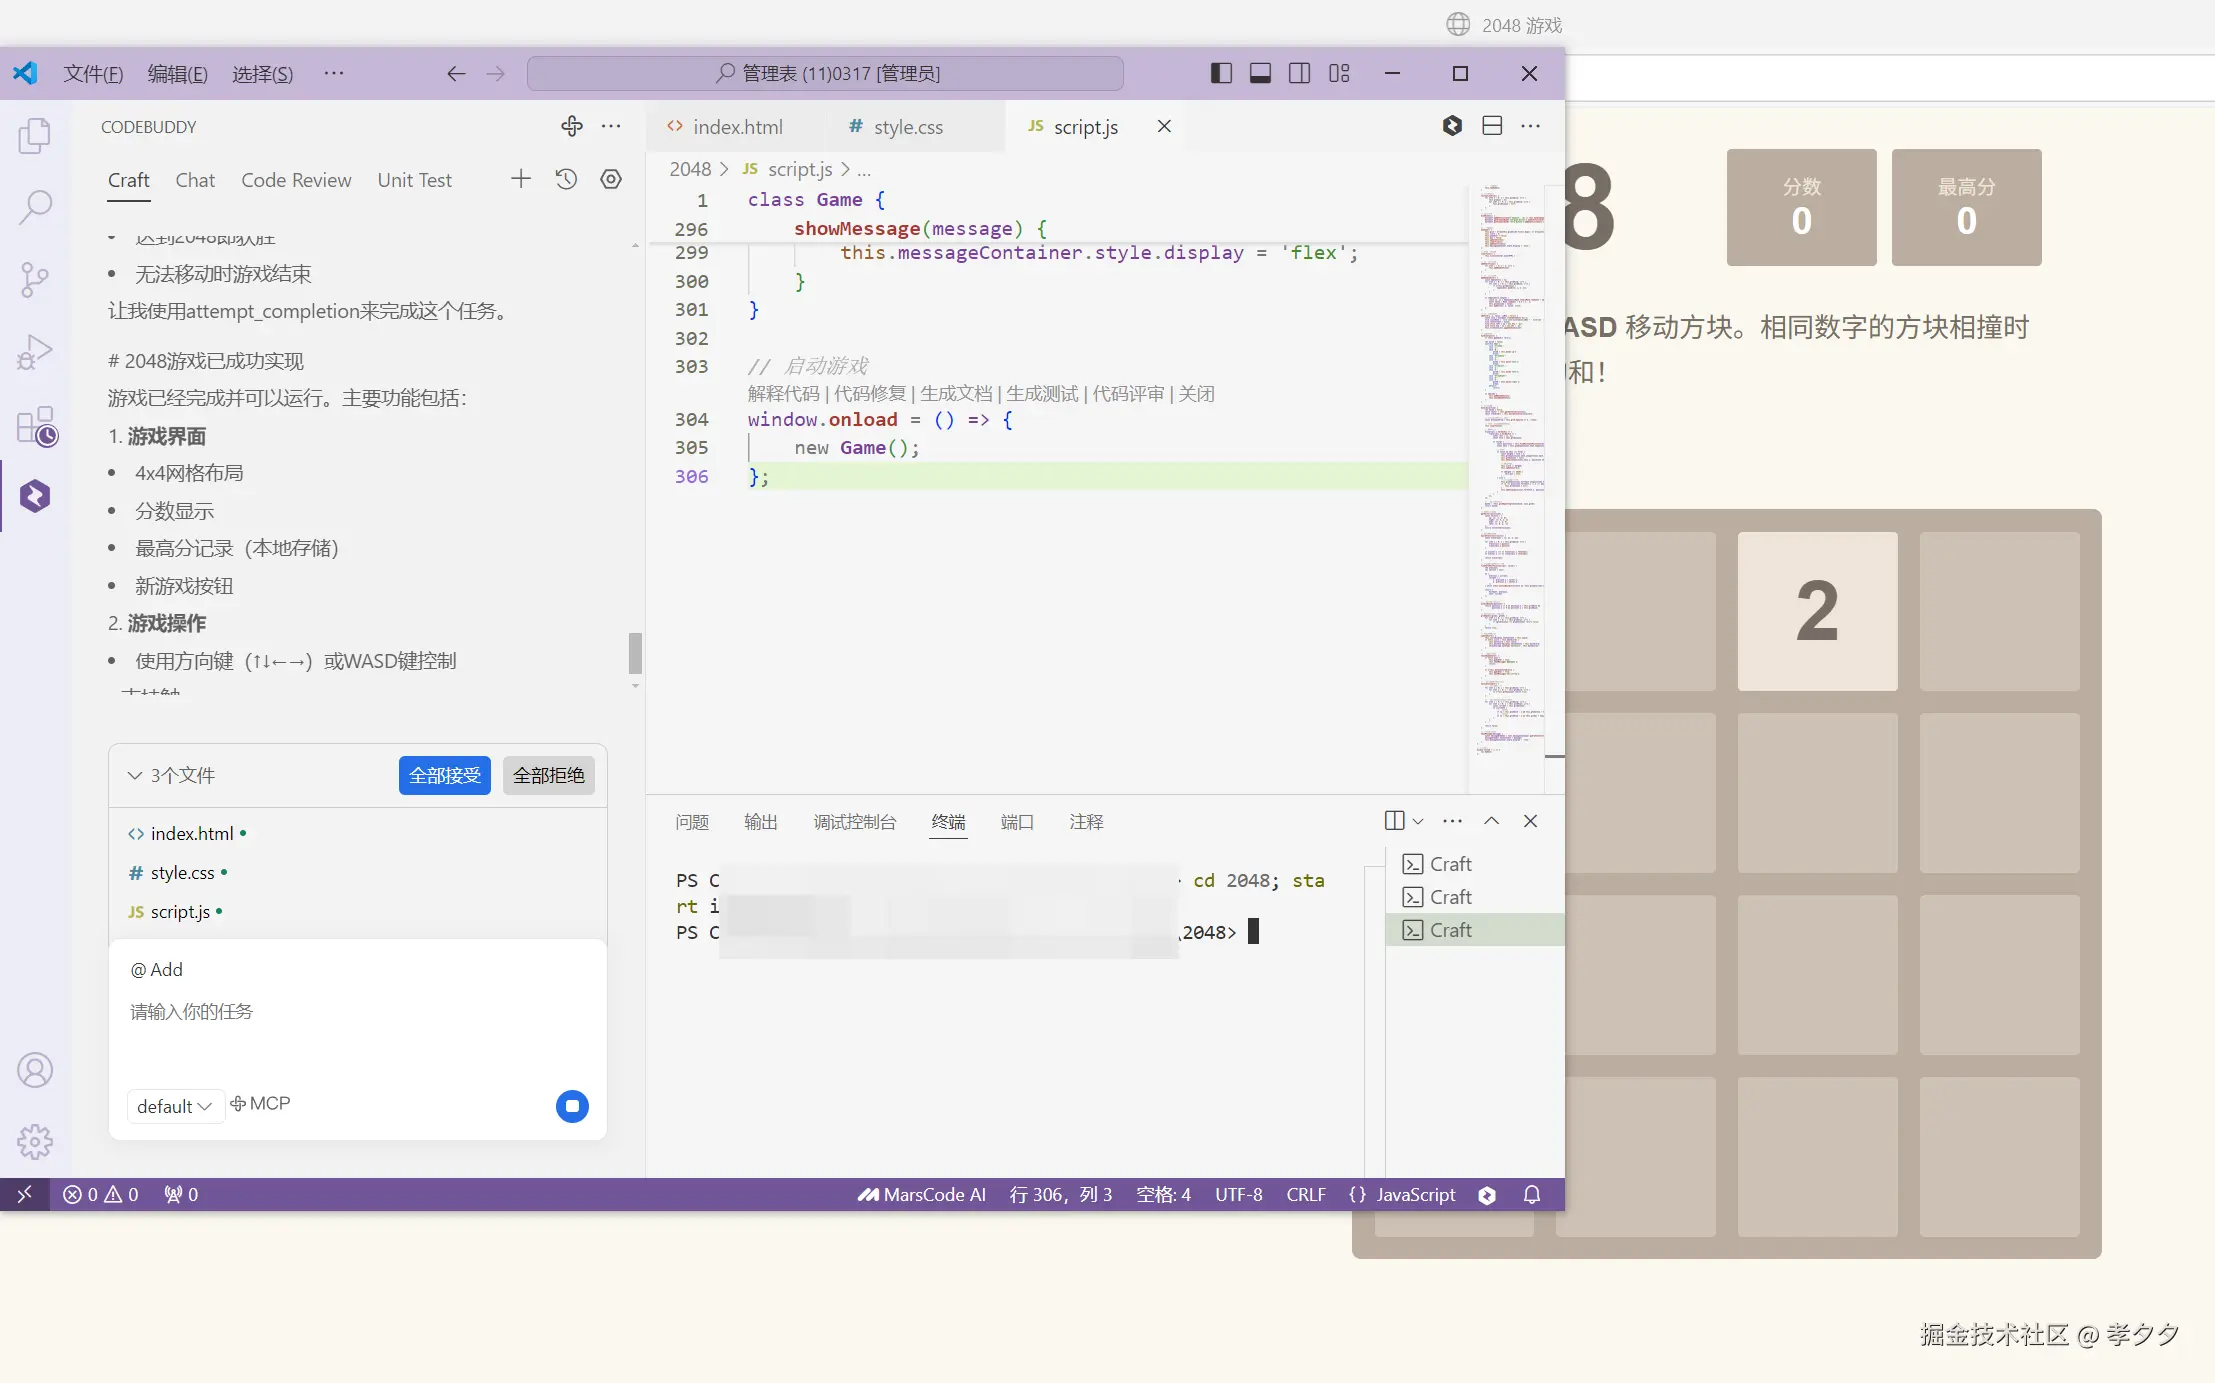The height and width of the screenshot is (1383, 2215).
Task: Open Source Control in activity bar
Action: 34,279
